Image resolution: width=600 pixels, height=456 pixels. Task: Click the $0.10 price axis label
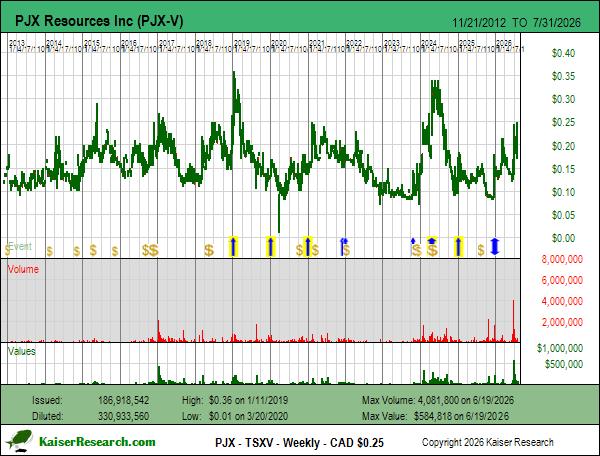click(x=563, y=192)
